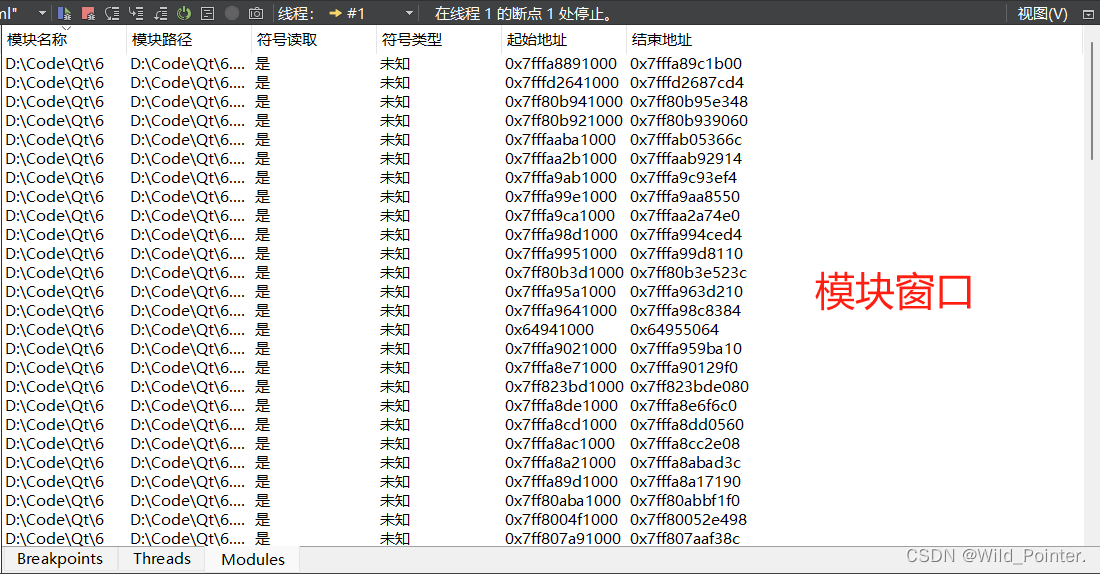Click 未知 symbol type in row 0x7fffa8ac1000

[x=395, y=443]
